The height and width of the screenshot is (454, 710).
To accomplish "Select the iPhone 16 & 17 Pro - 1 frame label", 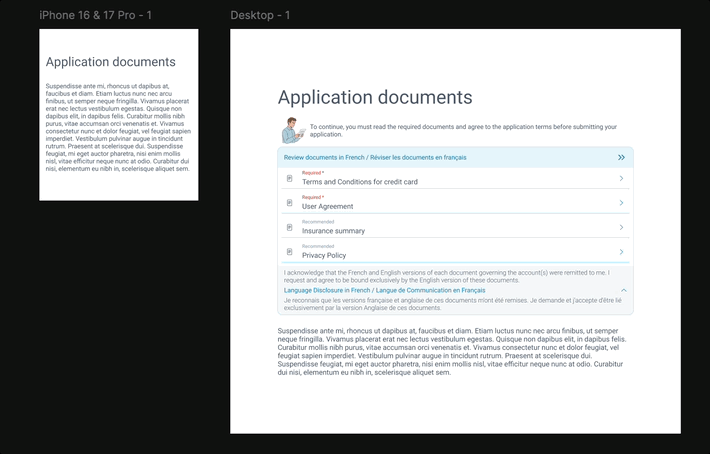I will tap(96, 15).
